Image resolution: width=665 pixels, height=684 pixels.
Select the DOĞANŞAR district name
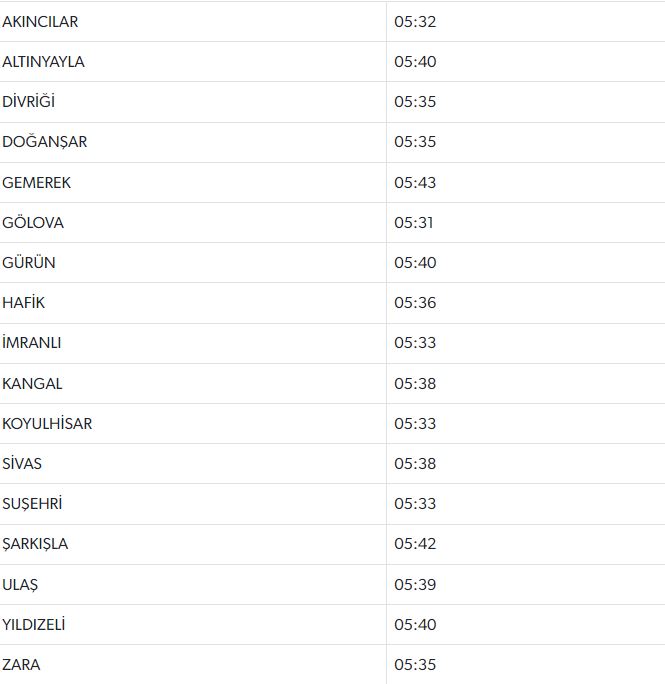[44, 142]
